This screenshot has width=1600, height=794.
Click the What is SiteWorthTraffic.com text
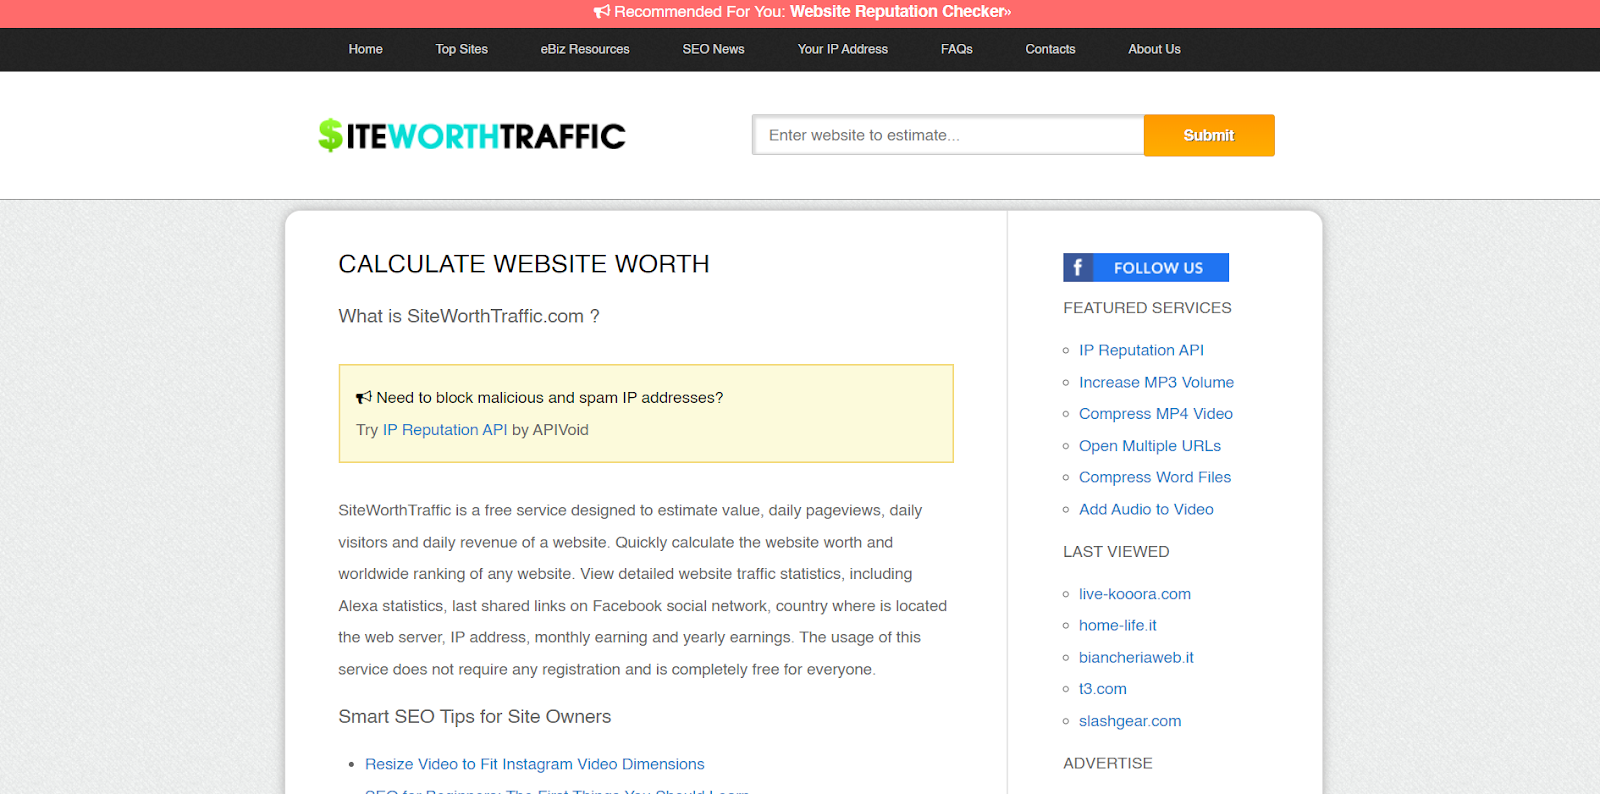point(469,316)
